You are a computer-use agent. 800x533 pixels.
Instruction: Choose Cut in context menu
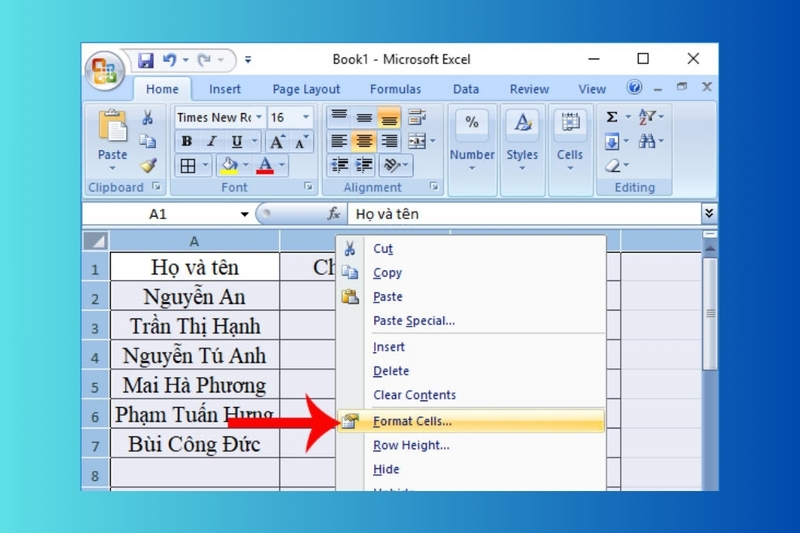471,249
